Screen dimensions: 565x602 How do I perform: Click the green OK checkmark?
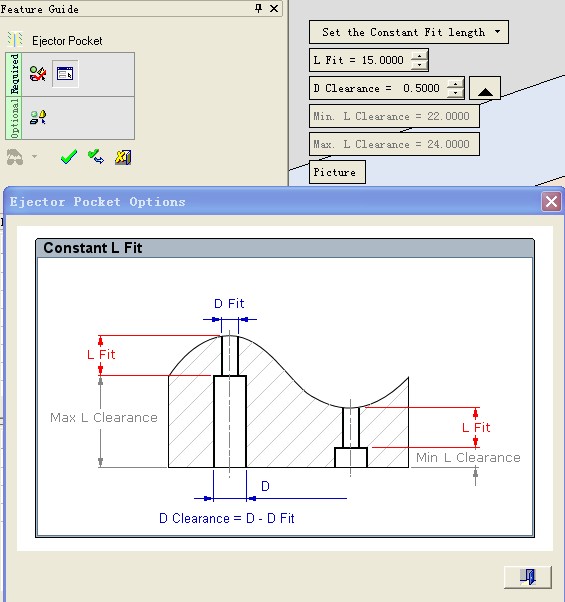pyautogui.click(x=69, y=157)
